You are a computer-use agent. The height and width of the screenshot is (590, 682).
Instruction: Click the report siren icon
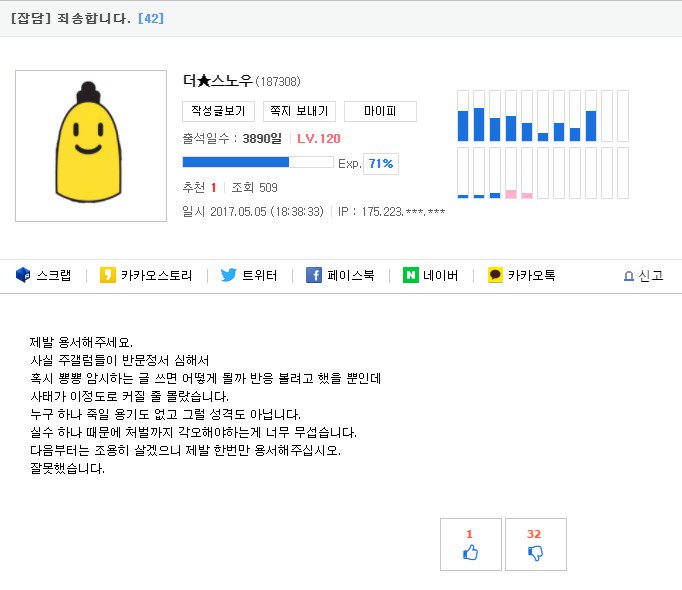tap(628, 276)
